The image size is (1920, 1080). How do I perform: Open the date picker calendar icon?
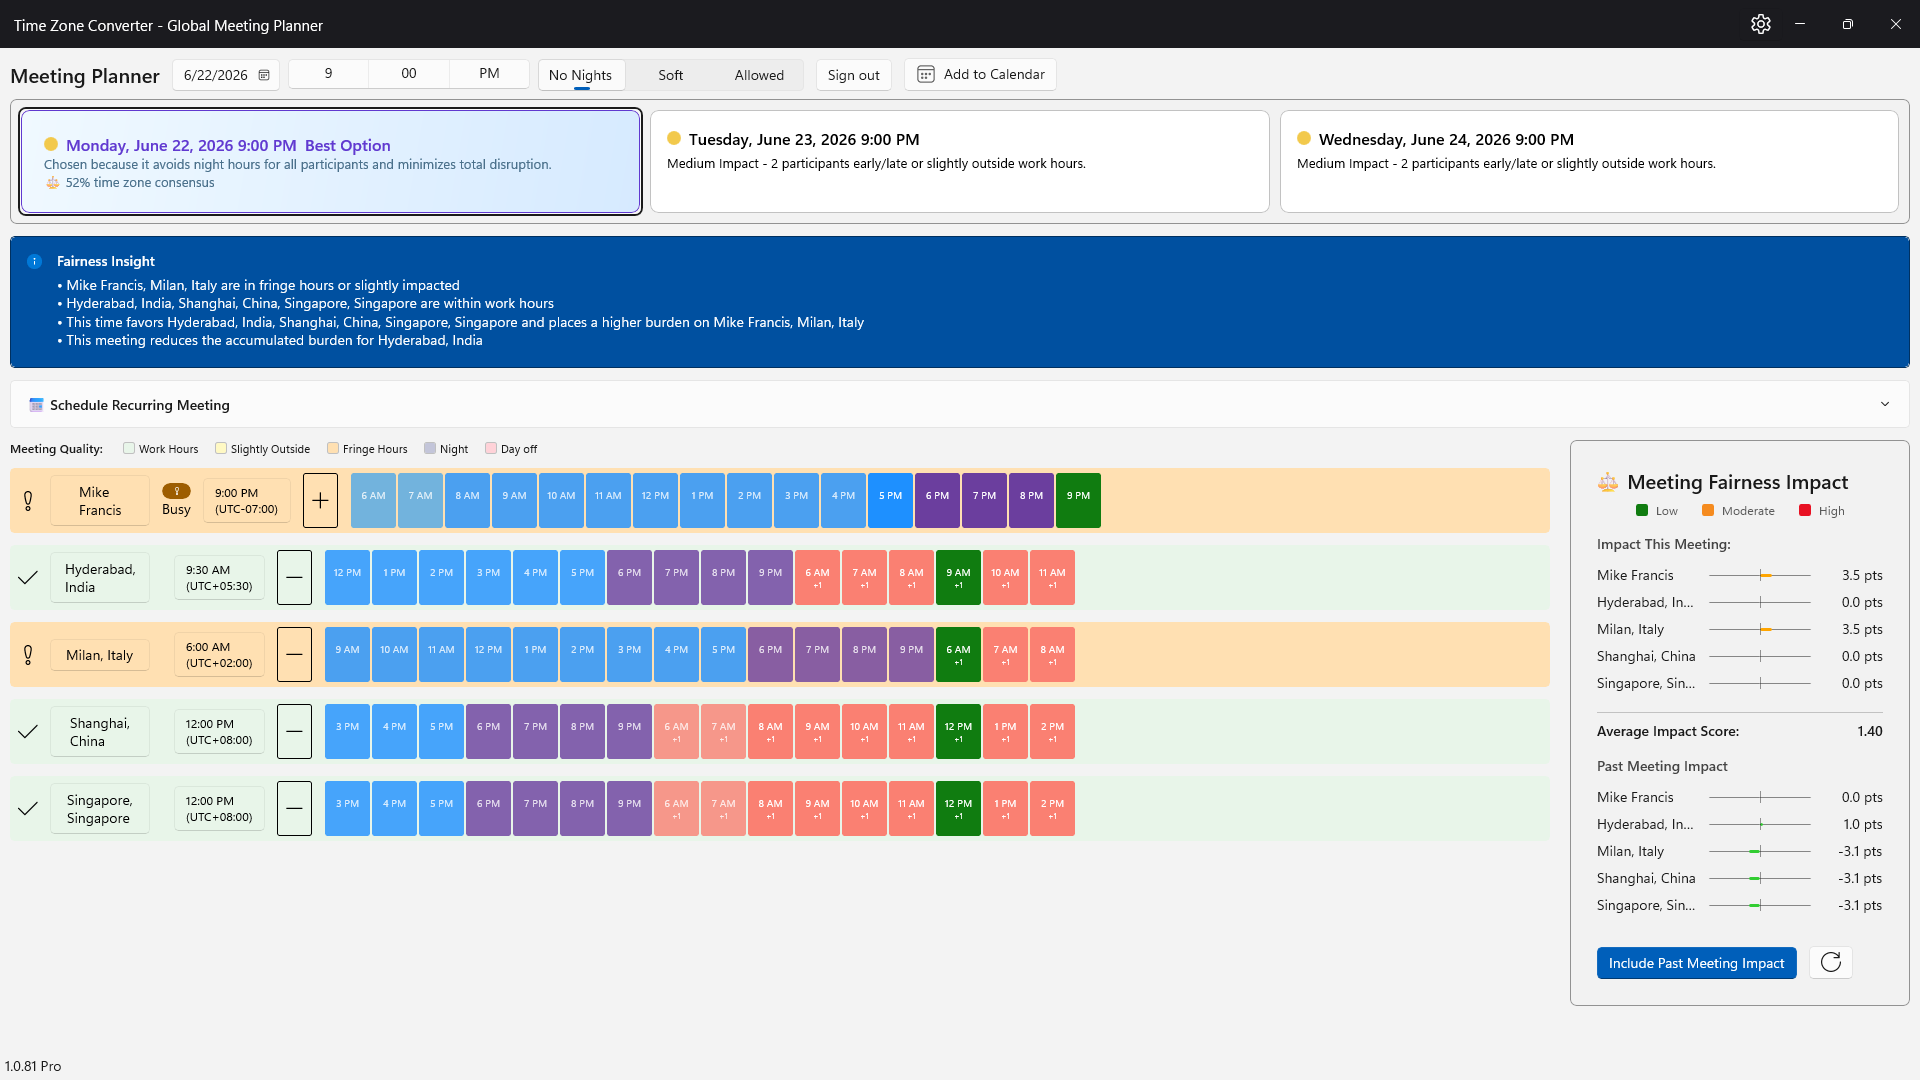(264, 75)
